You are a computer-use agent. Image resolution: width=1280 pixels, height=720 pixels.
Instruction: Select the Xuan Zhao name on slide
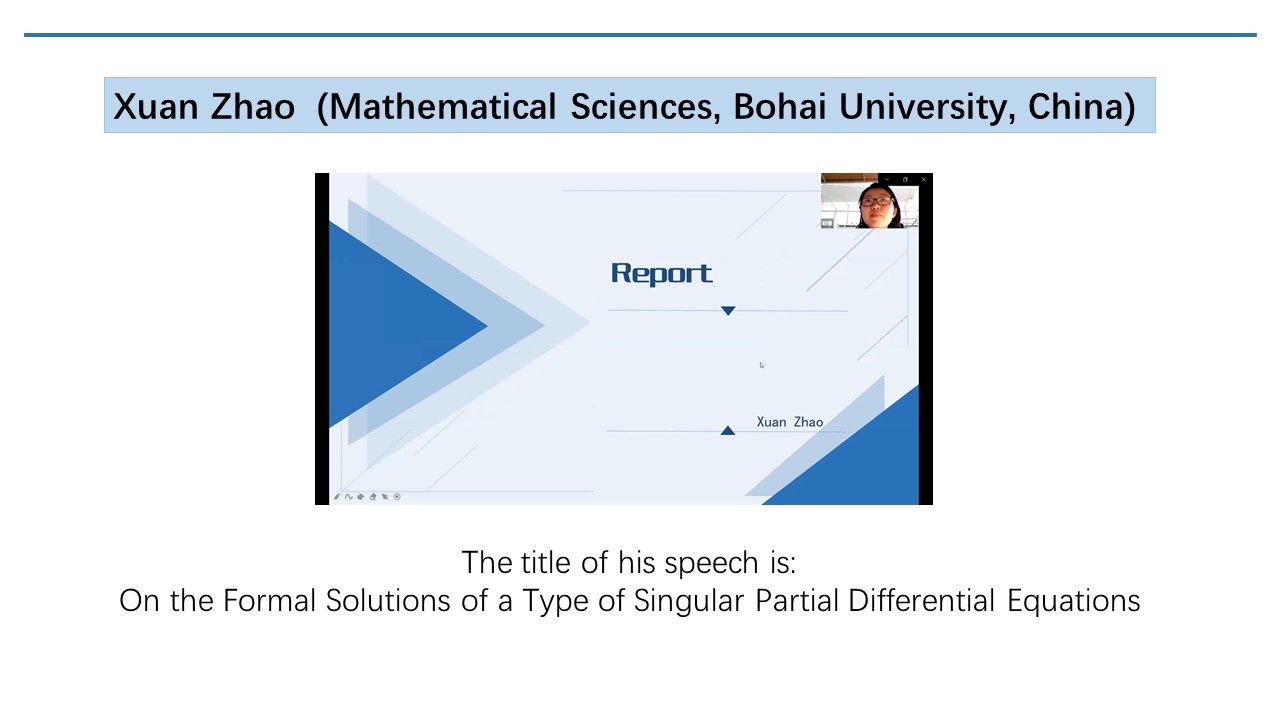(790, 422)
